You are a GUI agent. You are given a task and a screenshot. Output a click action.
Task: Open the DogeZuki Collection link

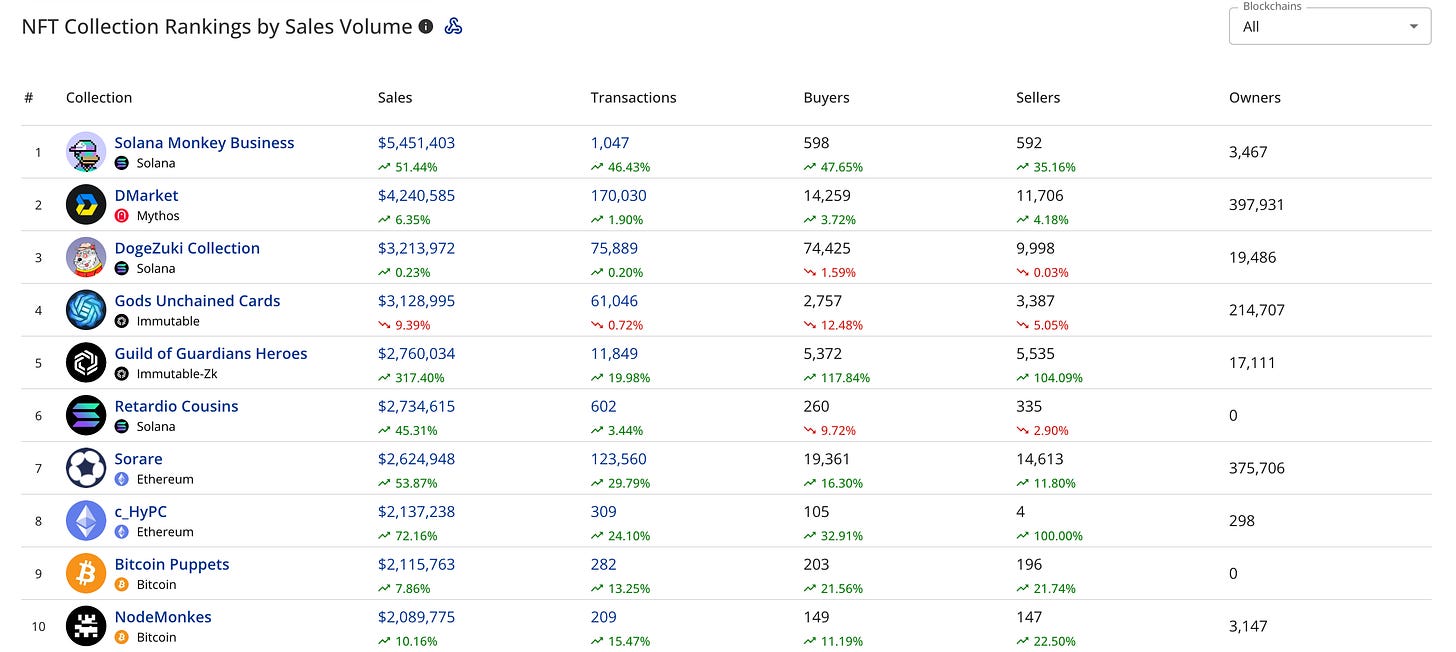click(x=187, y=248)
